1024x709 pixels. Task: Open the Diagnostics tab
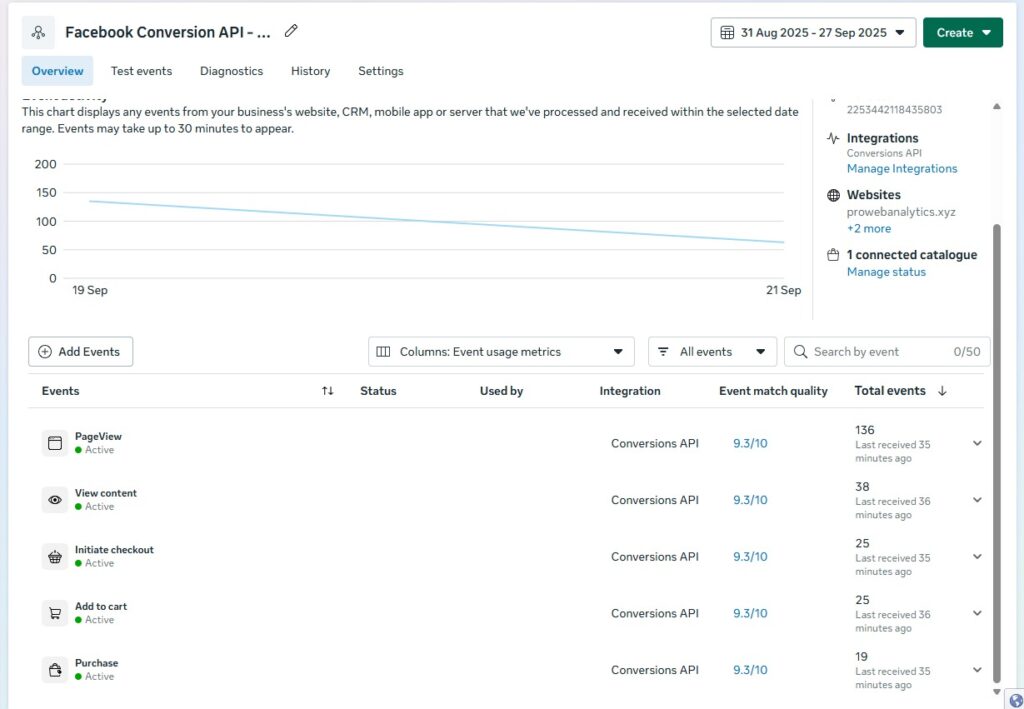[x=231, y=71]
